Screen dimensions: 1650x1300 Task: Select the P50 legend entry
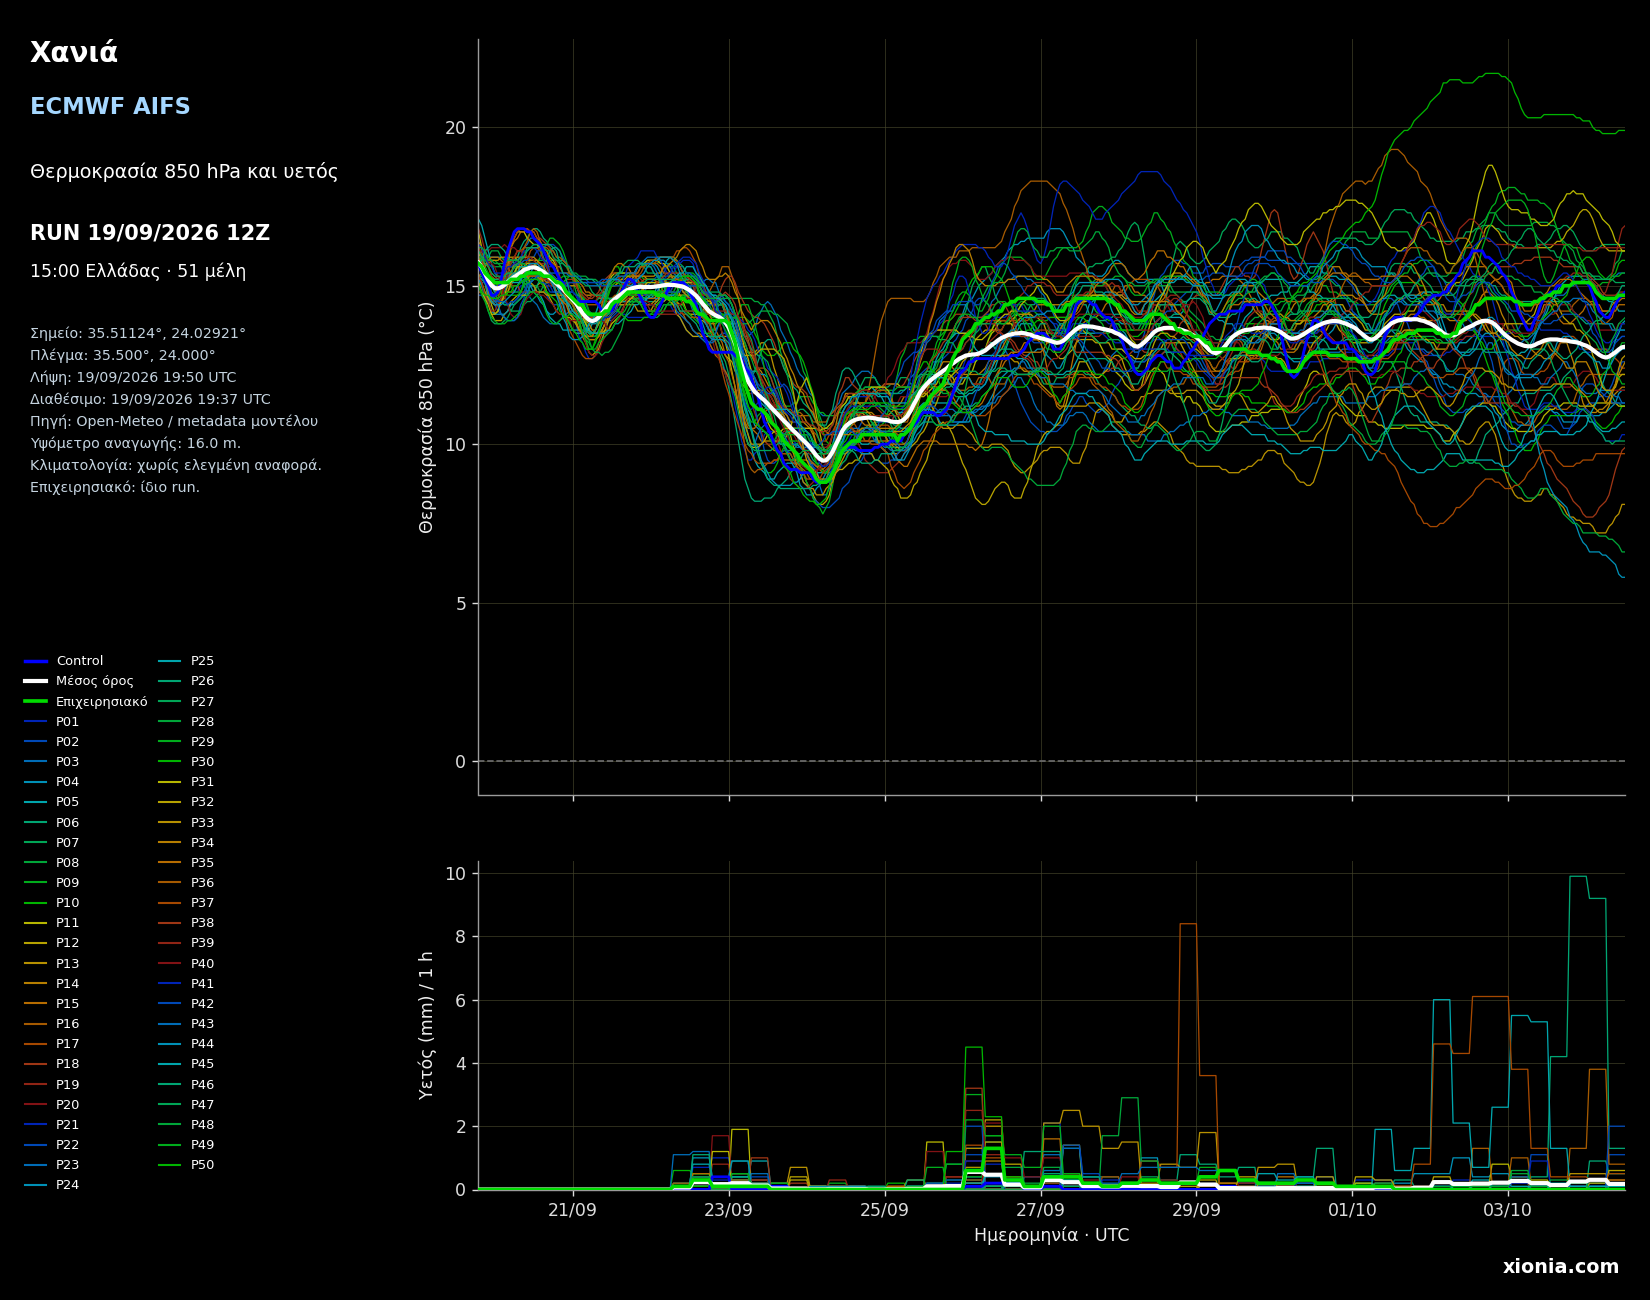point(187,1165)
